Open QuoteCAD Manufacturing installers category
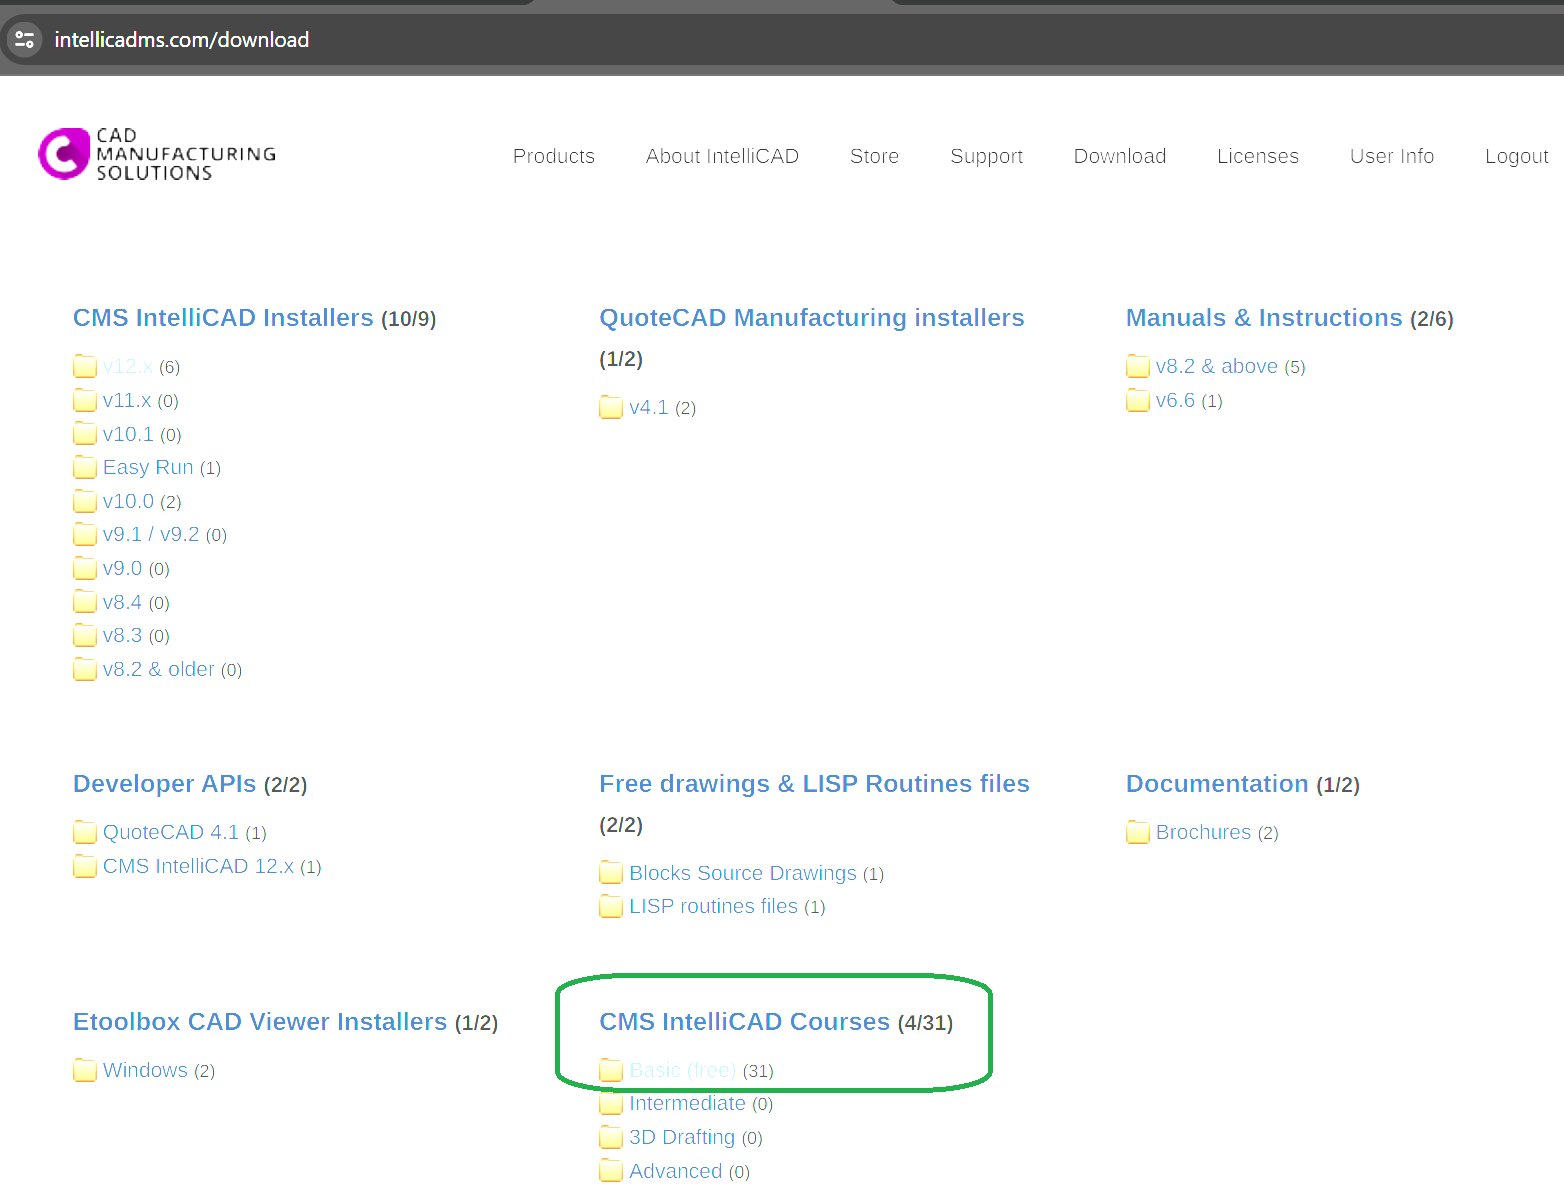This screenshot has height=1191, width=1564. pyautogui.click(x=812, y=318)
